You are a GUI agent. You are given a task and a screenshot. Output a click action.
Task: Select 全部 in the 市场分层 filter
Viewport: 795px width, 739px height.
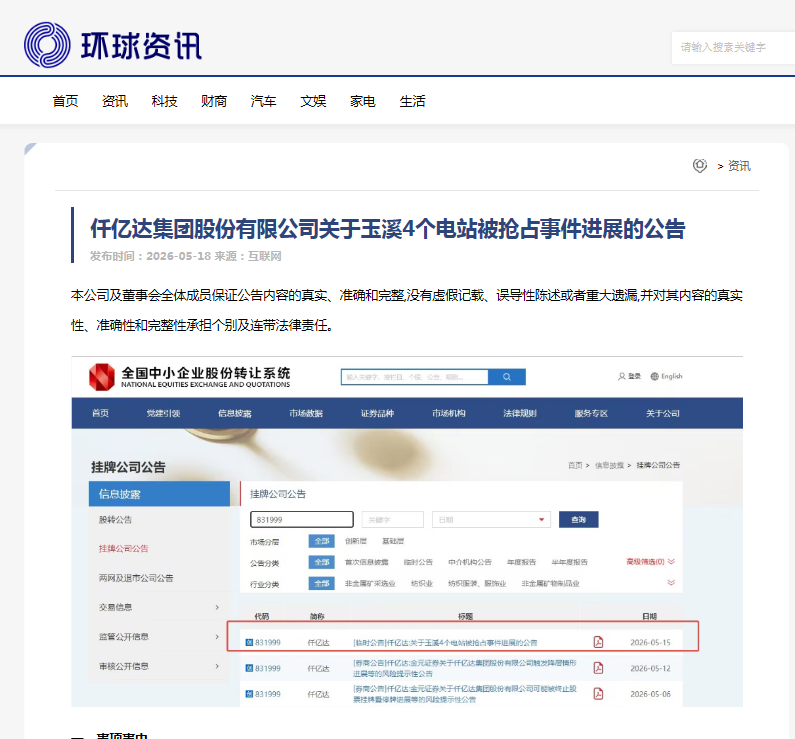321,541
